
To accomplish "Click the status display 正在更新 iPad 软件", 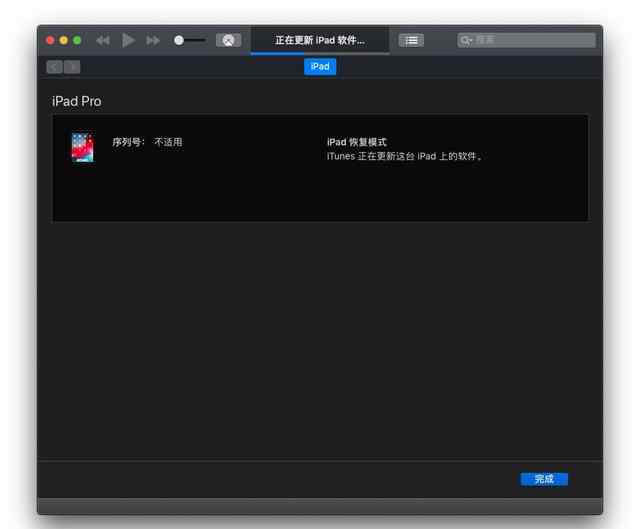I will click(320, 40).
